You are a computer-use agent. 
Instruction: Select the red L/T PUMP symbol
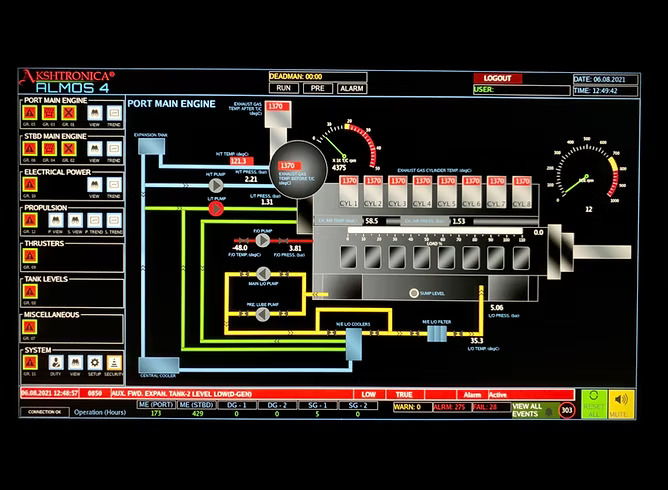(216, 209)
